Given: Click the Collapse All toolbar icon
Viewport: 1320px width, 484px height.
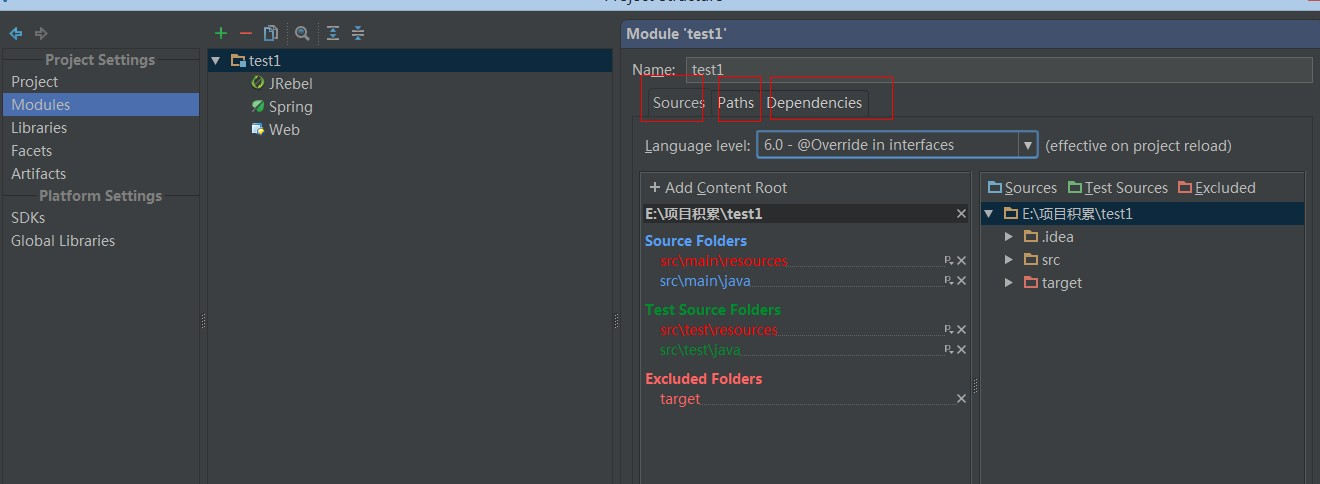Looking at the screenshot, I should point(358,34).
